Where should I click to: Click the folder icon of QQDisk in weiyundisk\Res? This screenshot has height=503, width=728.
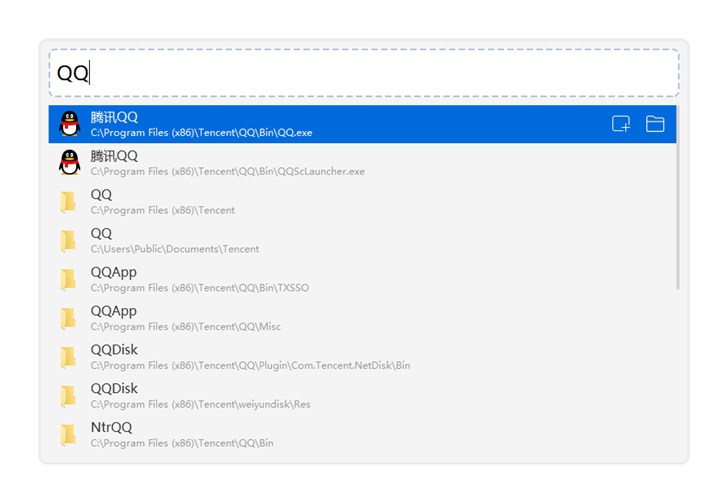[x=68, y=396]
